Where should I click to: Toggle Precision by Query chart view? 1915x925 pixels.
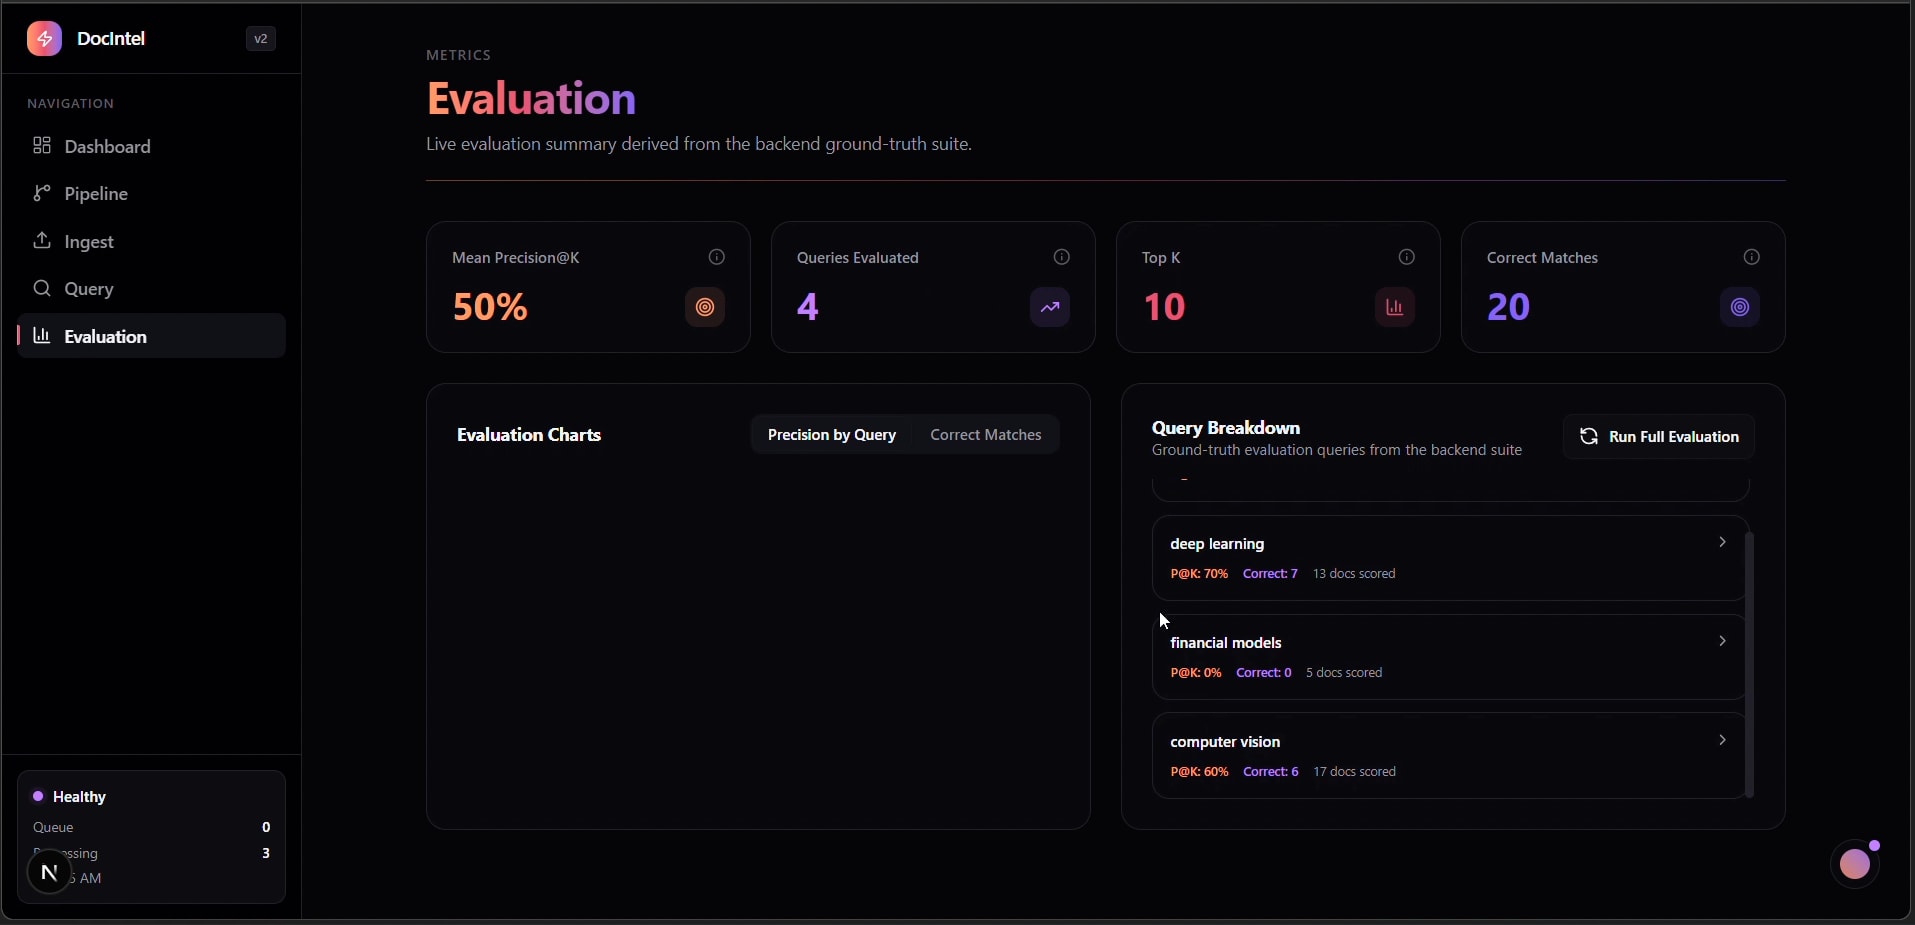[833, 435]
